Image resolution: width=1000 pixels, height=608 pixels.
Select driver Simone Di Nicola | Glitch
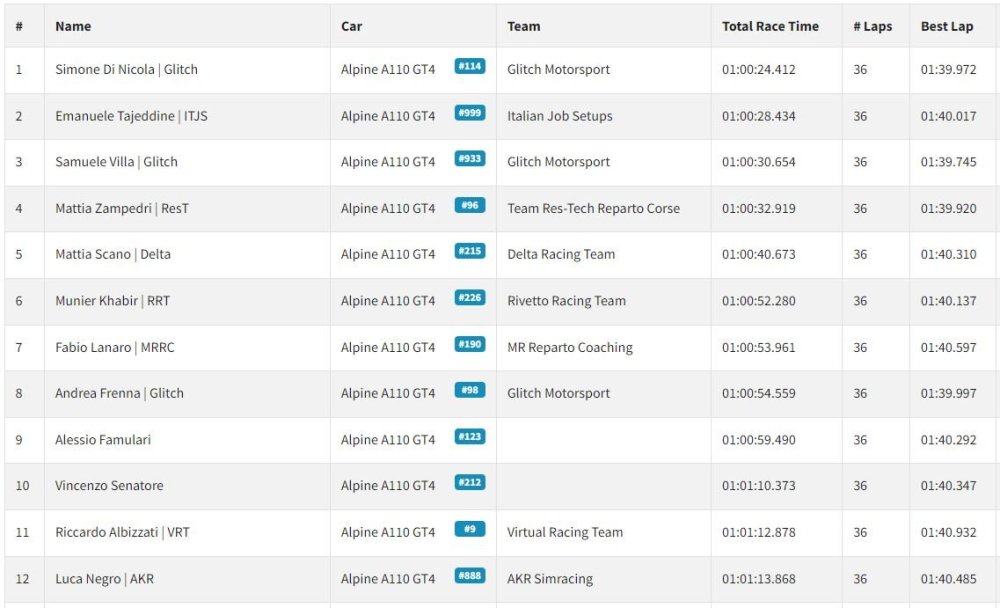click(126, 70)
